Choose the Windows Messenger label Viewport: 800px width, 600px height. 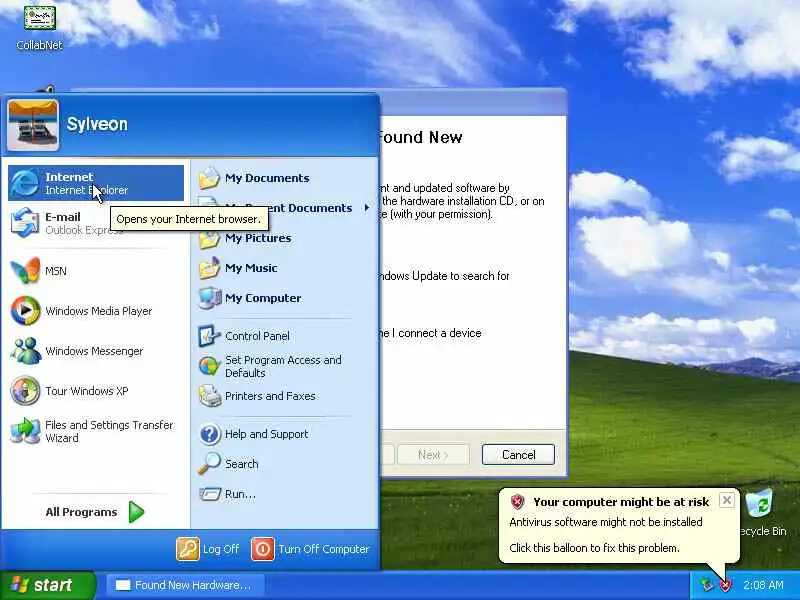pyautogui.click(x=94, y=351)
